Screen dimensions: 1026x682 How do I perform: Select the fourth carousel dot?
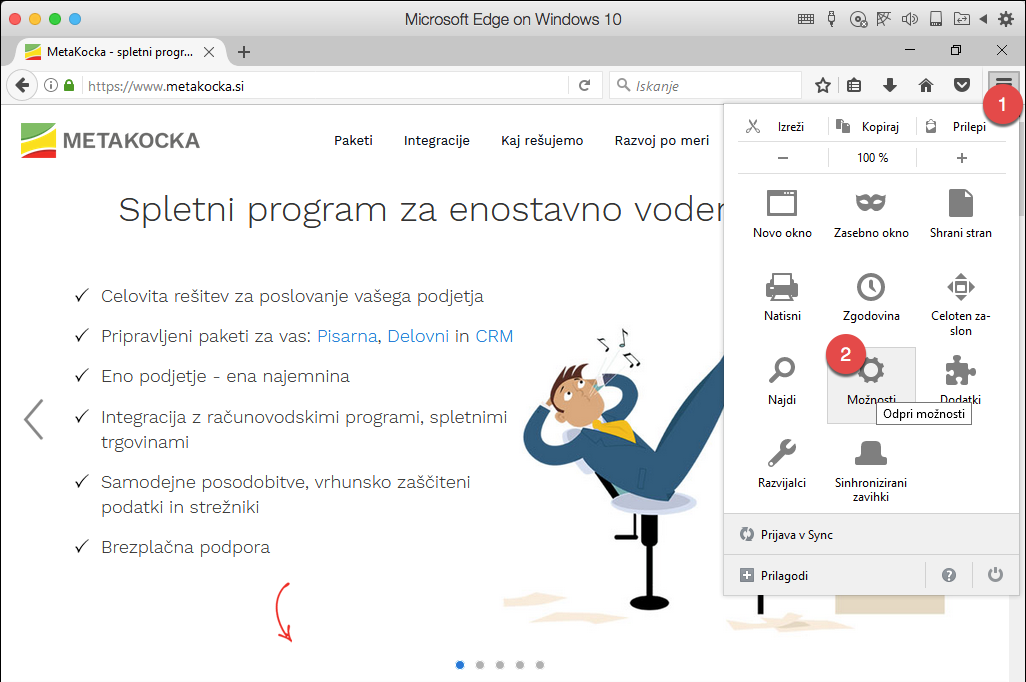[x=520, y=665]
